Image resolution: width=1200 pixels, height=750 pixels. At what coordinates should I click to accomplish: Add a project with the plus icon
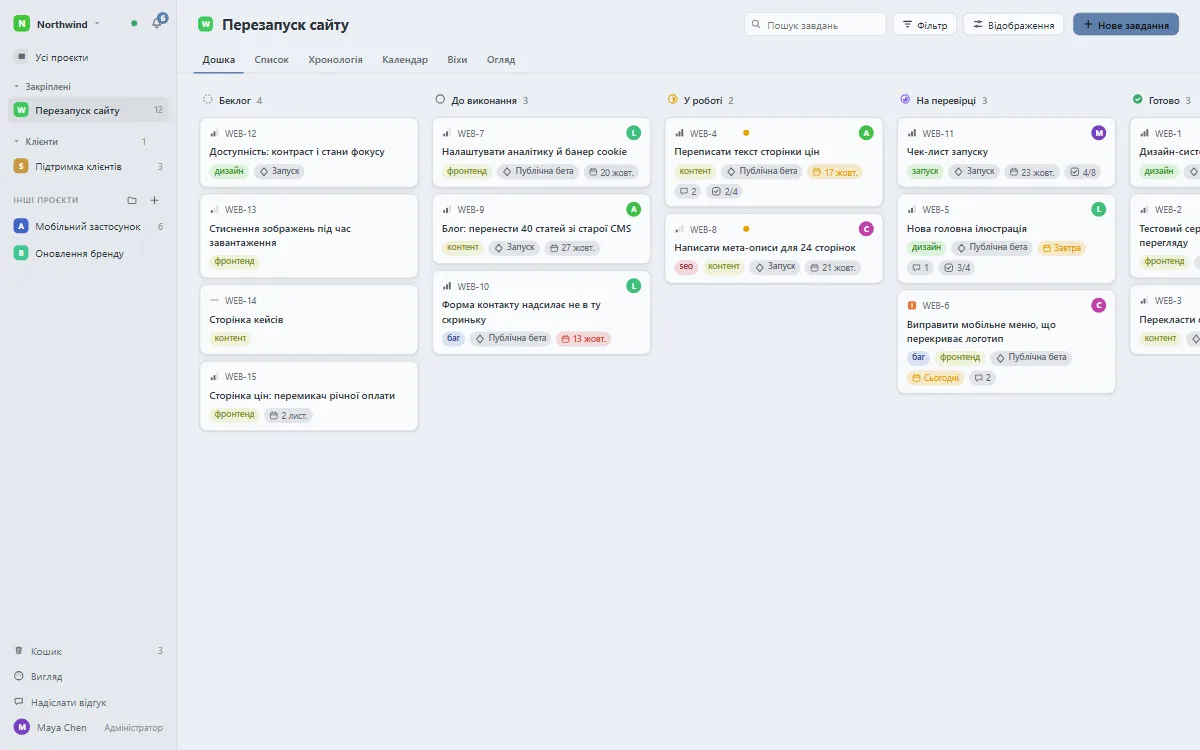(154, 200)
